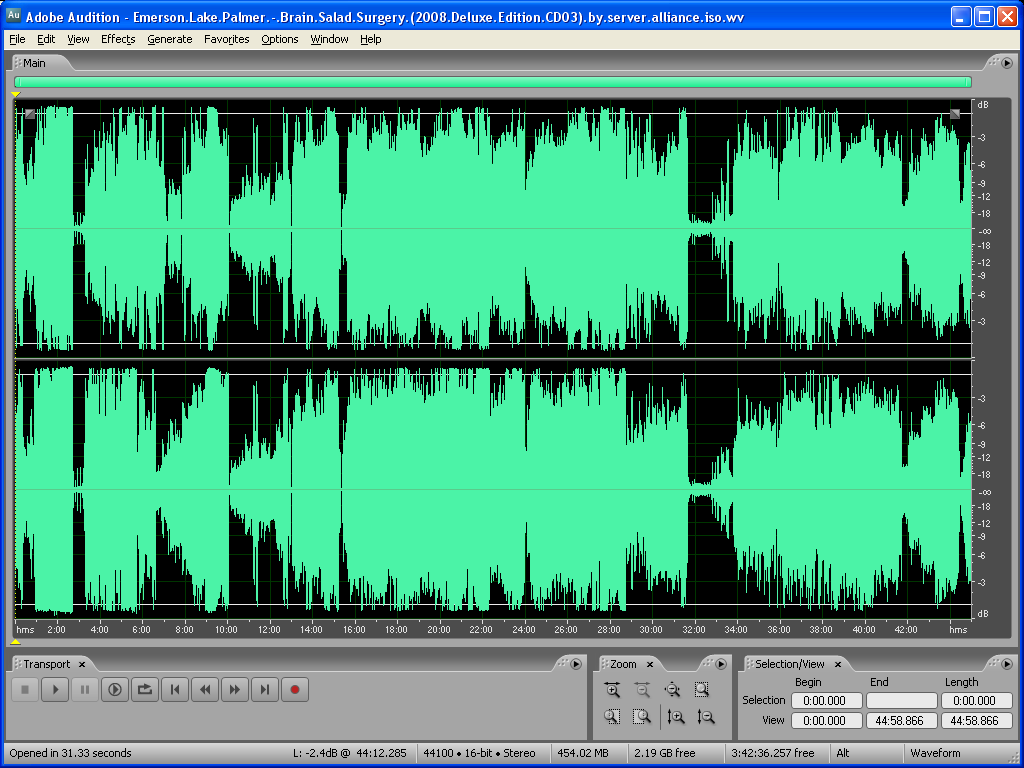Open the Window menu
Image resolution: width=1024 pixels, height=768 pixels.
pos(329,39)
